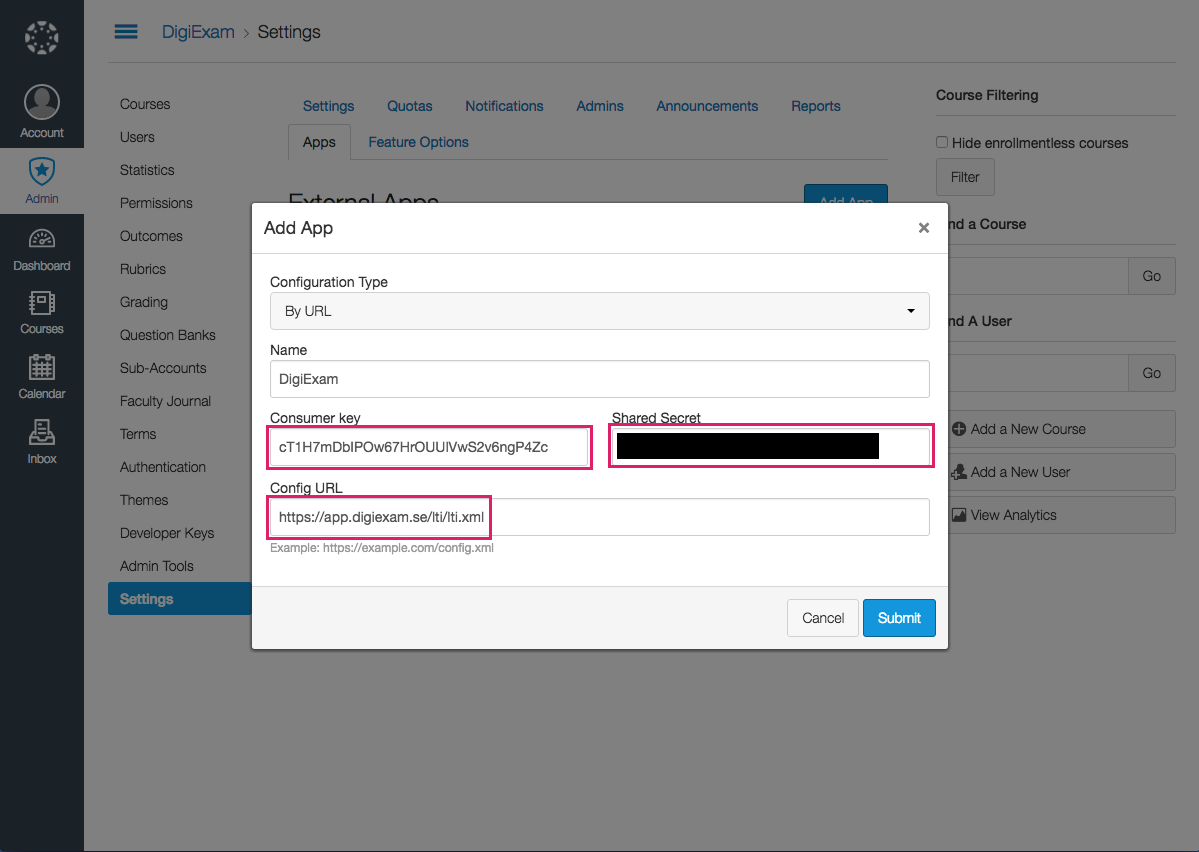Open the Account avatar icon
The width and height of the screenshot is (1199, 852).
(x=41, y=102)
